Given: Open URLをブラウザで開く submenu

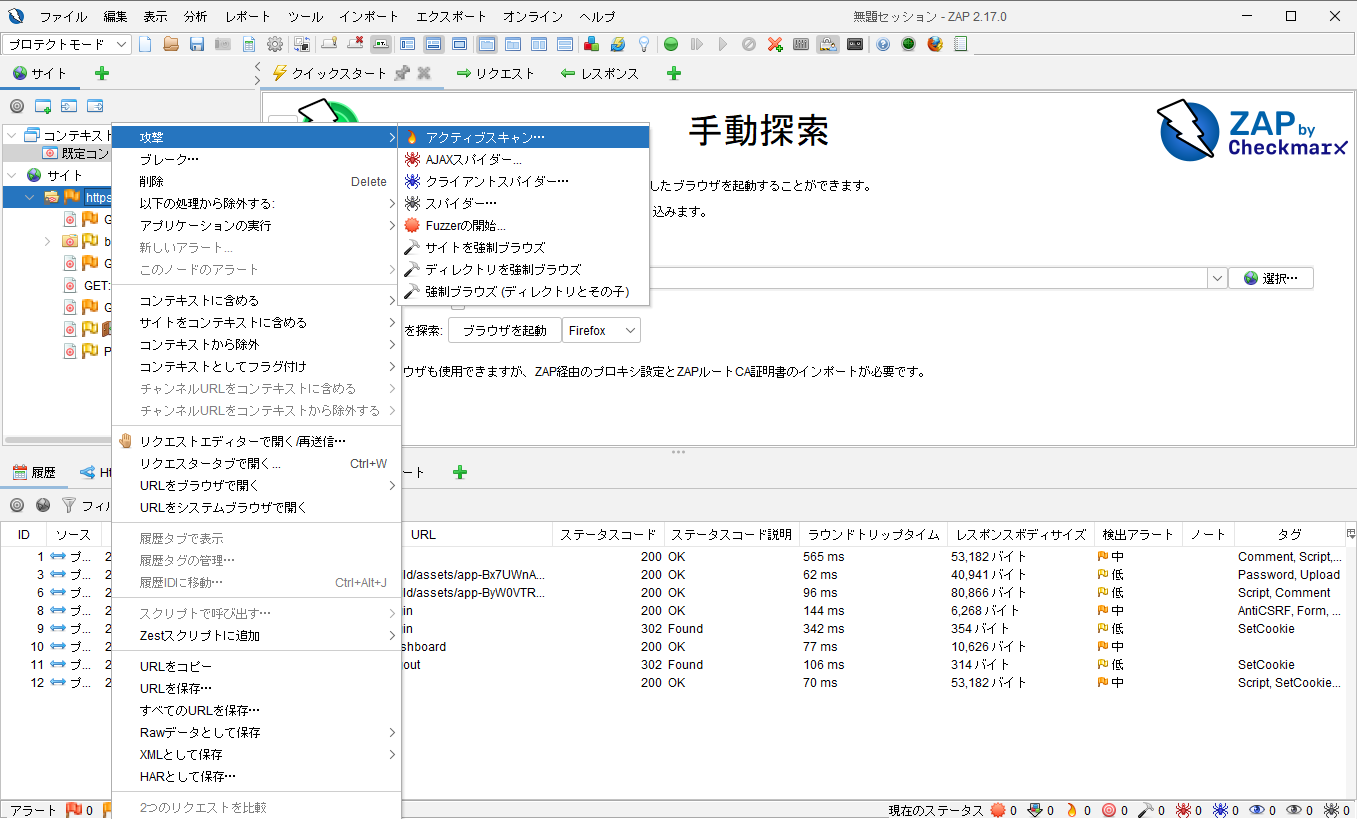Looking at the screenshot, I should 256,485.
